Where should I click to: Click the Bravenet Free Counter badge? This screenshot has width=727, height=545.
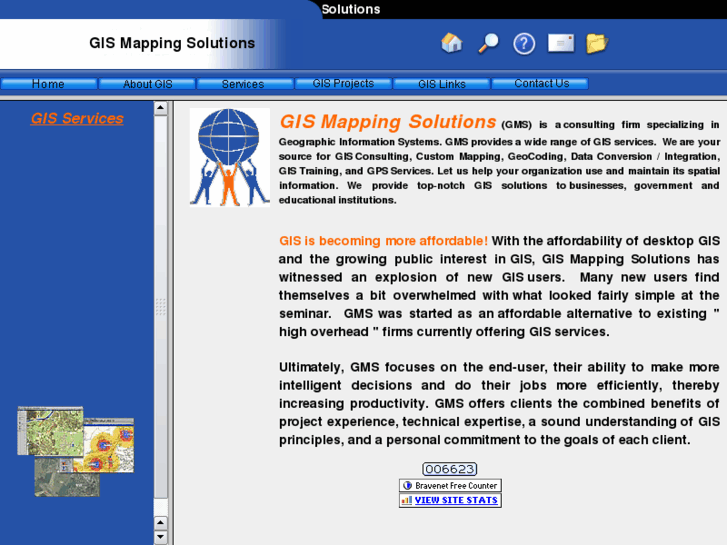450,485
